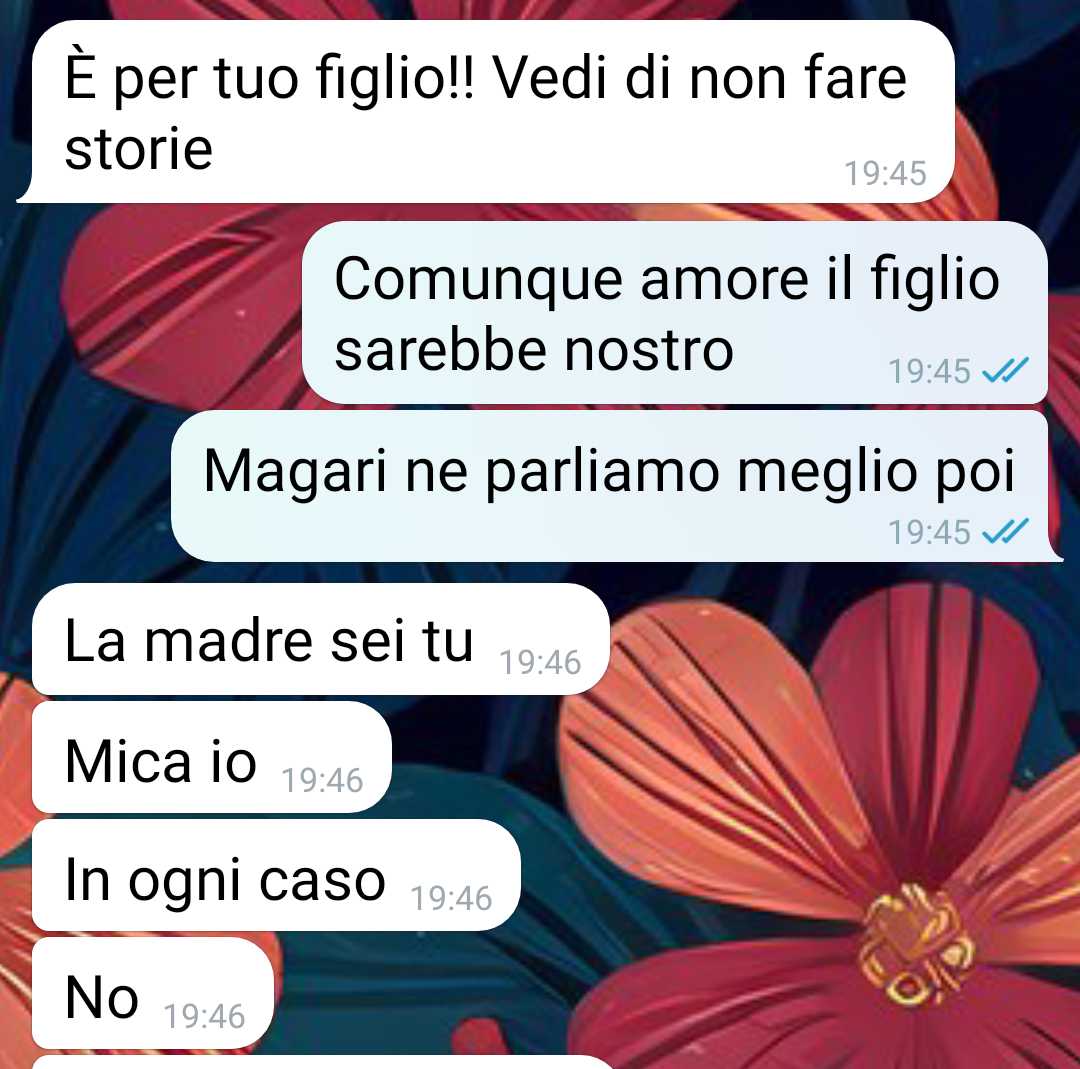Click the 19:46 time beside 'La madre sei tu'
1080x1069 pixels.
pyautogui.click(x=540, y=663)
